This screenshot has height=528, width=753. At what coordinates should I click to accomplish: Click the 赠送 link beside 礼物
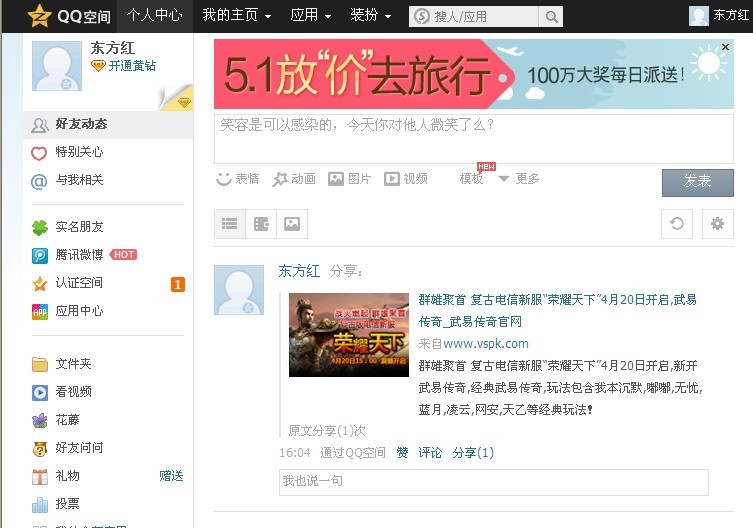171,476
